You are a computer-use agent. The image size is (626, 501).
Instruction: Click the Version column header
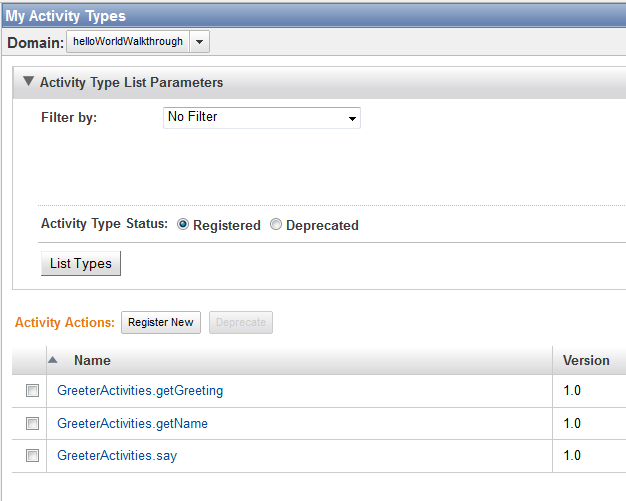(586, 360)
